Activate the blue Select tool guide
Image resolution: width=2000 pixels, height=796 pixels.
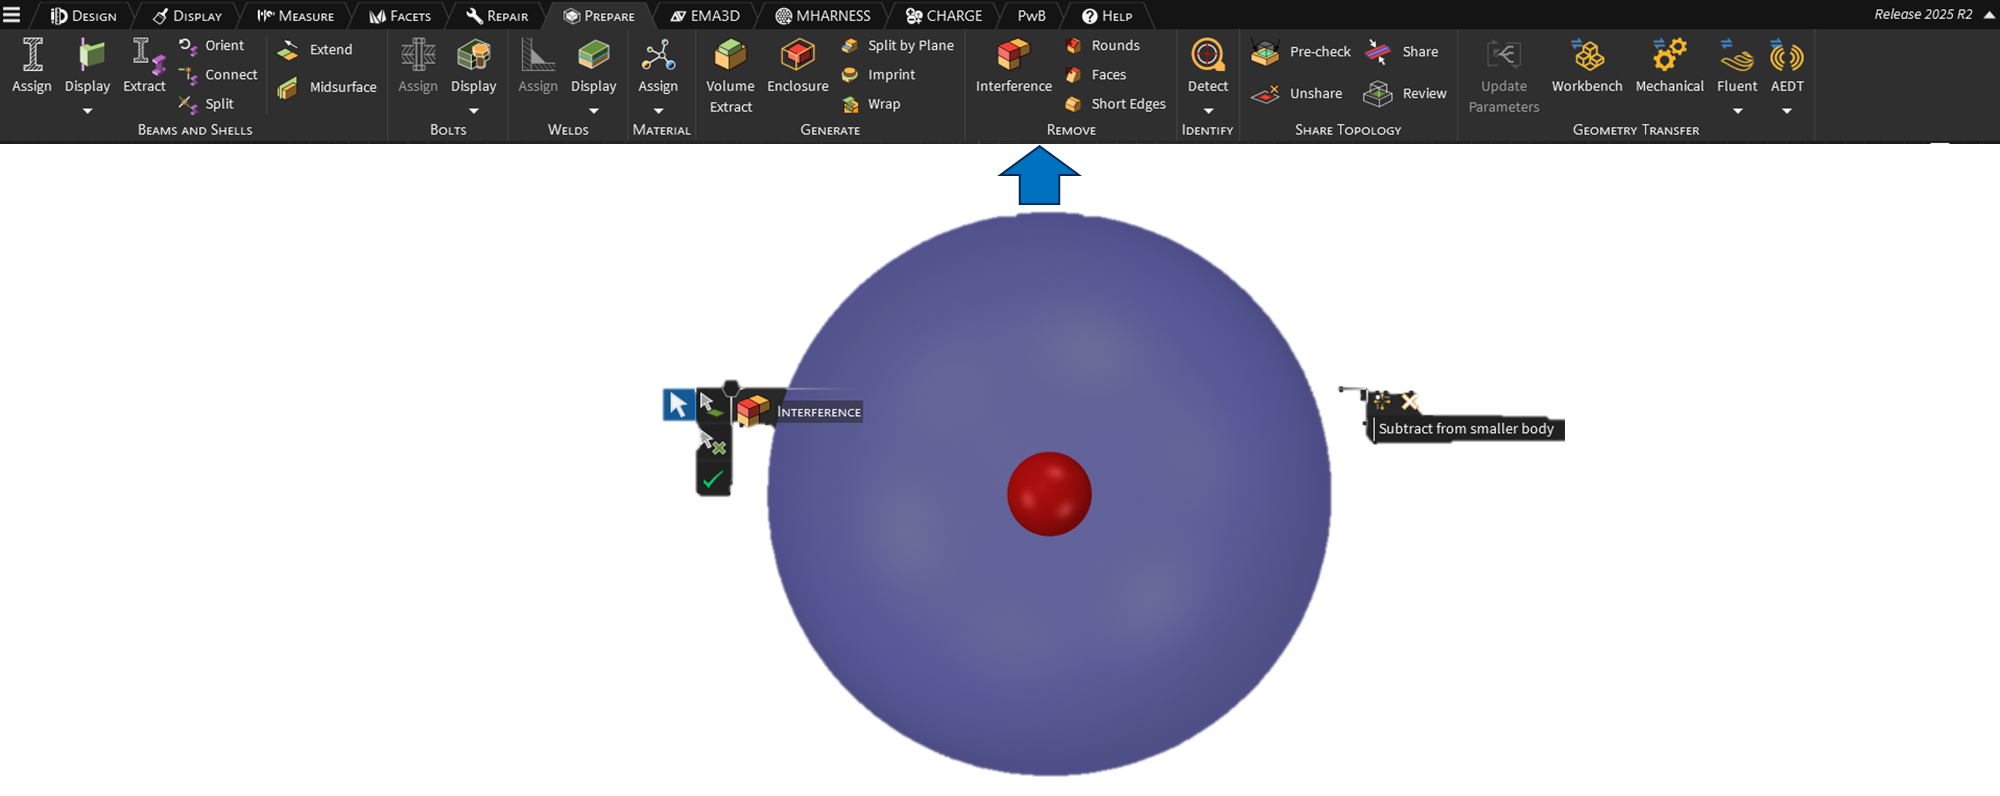click(x=678, y=404)
